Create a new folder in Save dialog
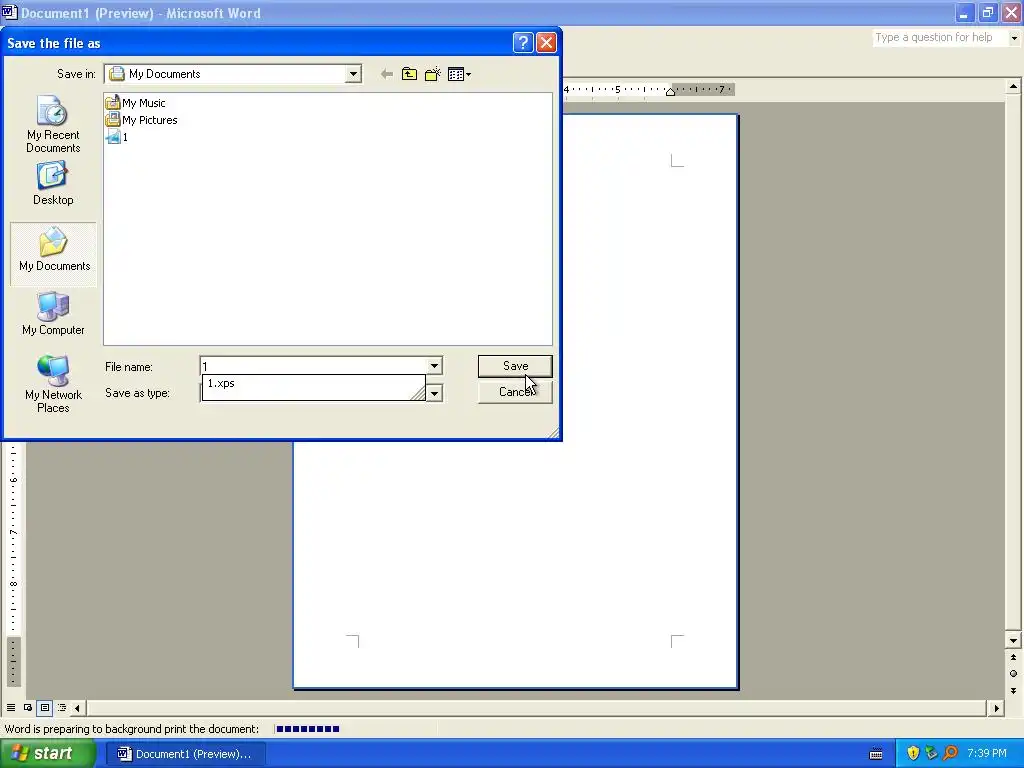This screenshot has width=1024, height=768. click(432, 74)
